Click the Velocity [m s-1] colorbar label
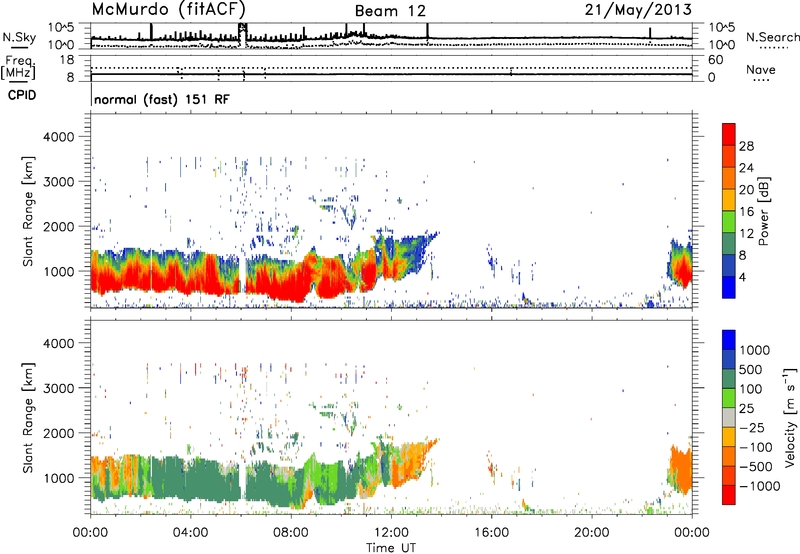Screen dimensions: 800x554 click(789, 417)
